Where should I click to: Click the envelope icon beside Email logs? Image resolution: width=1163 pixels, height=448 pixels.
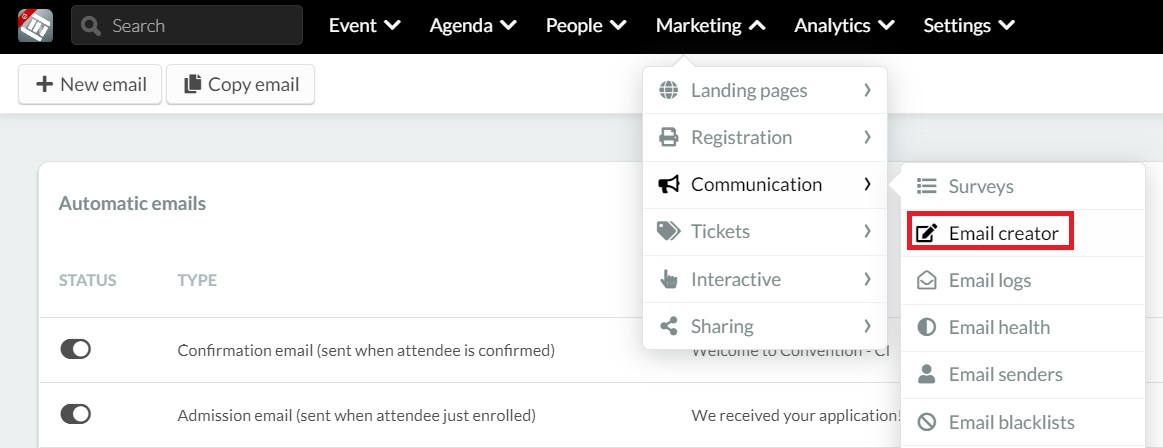click(926, 280)
